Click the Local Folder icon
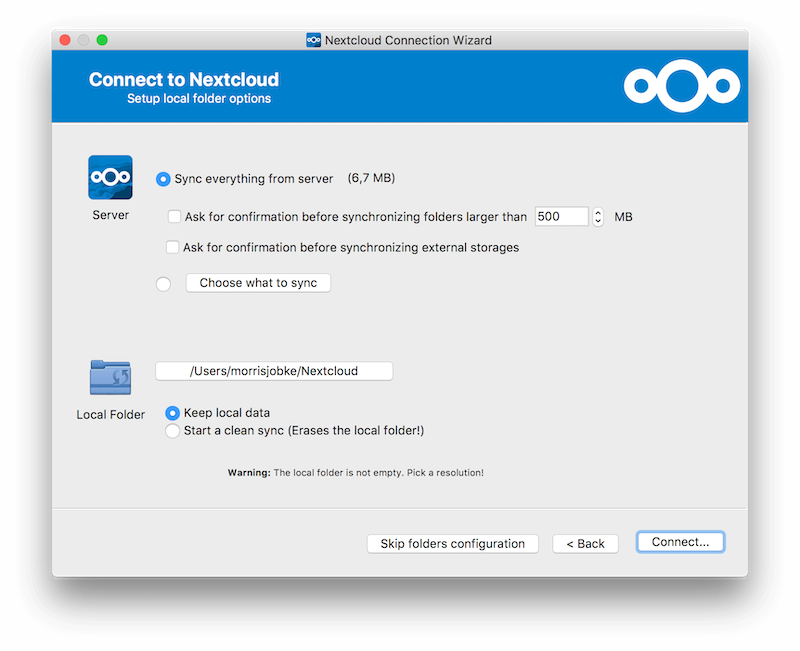800x651 pixels. [110, 375]
